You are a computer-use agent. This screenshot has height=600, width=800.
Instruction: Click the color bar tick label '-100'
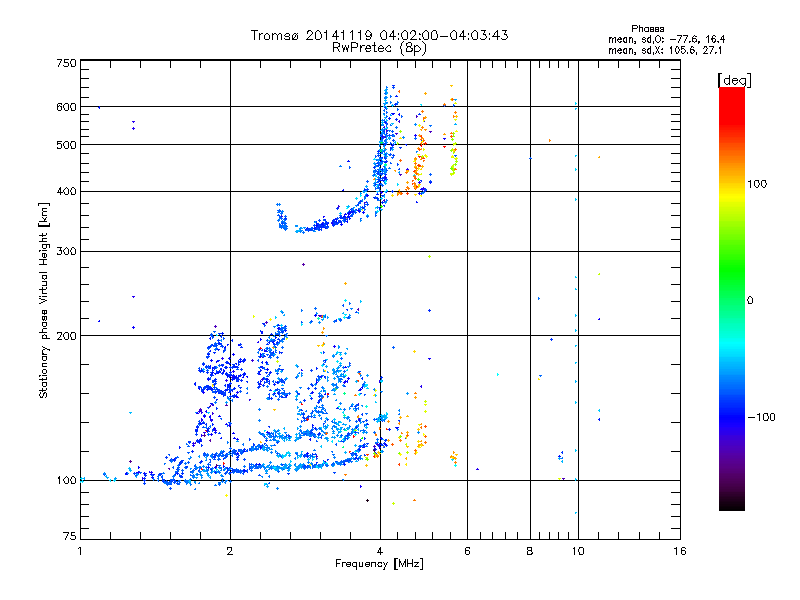coord(761,417)
